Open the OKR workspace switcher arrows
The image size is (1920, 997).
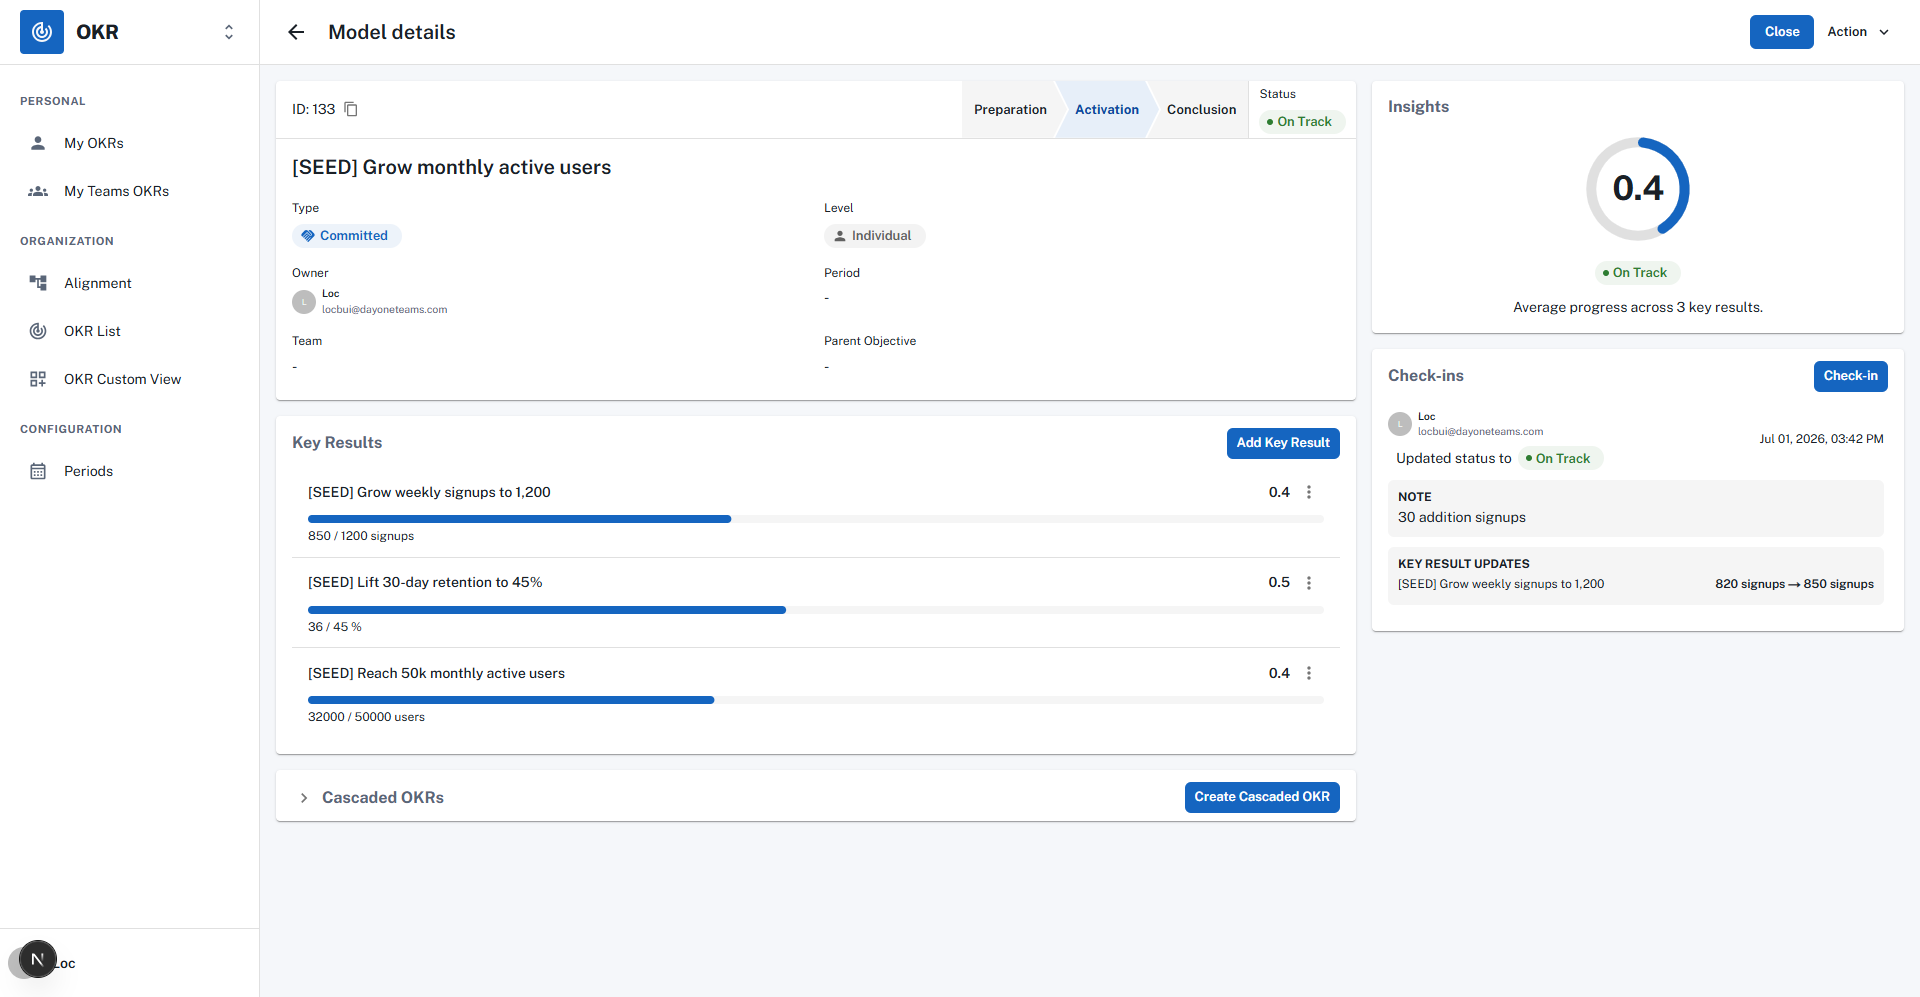(229, 32)
